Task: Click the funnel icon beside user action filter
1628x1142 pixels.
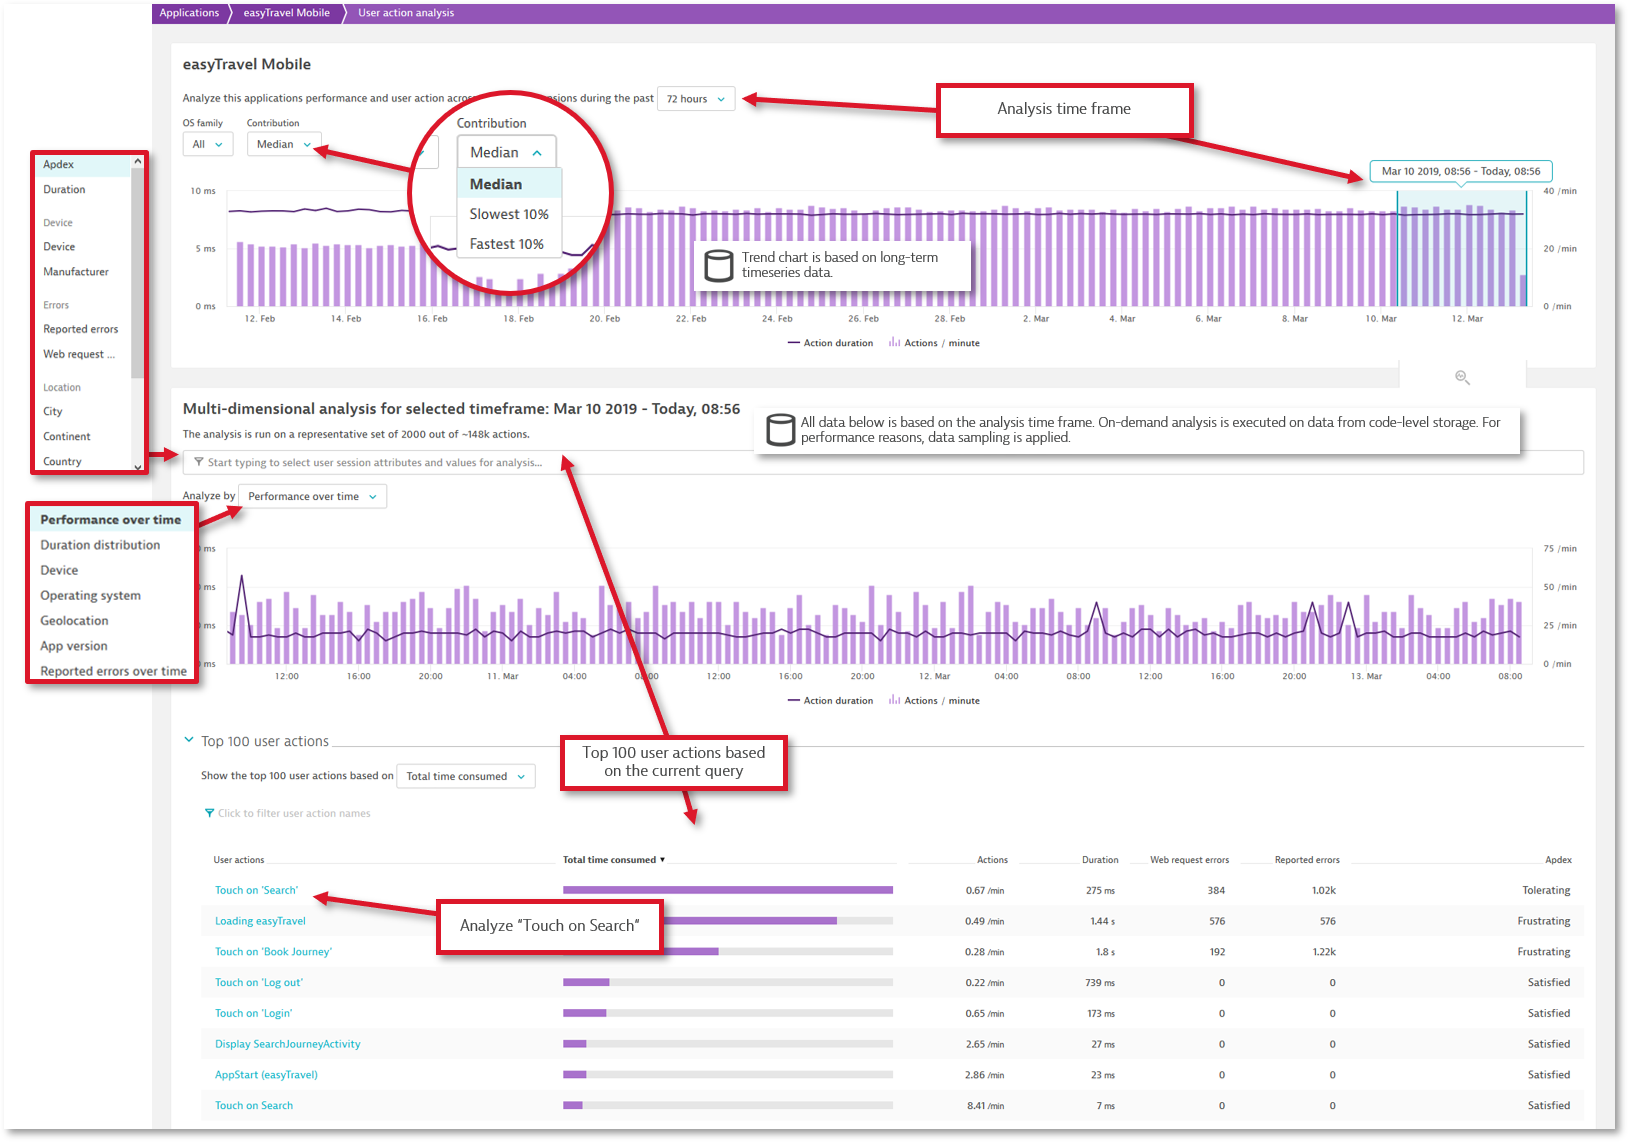Action: point(209,813)
